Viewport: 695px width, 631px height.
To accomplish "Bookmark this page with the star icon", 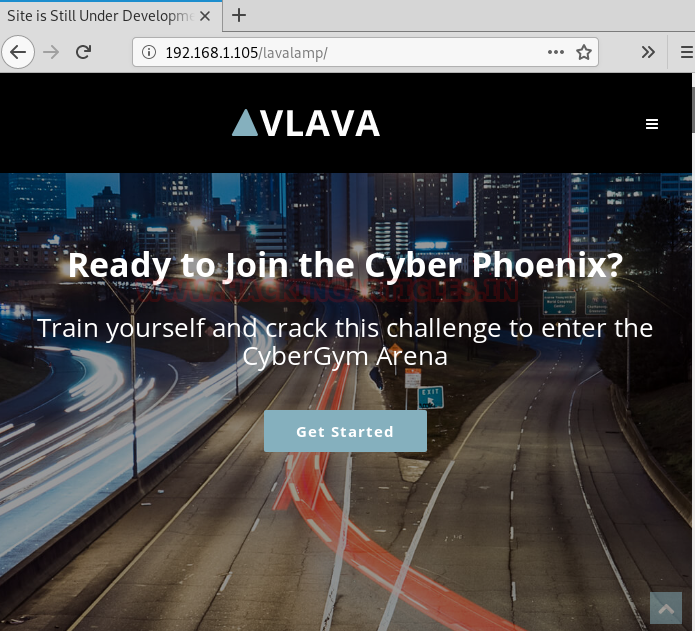I will point(584,52).
